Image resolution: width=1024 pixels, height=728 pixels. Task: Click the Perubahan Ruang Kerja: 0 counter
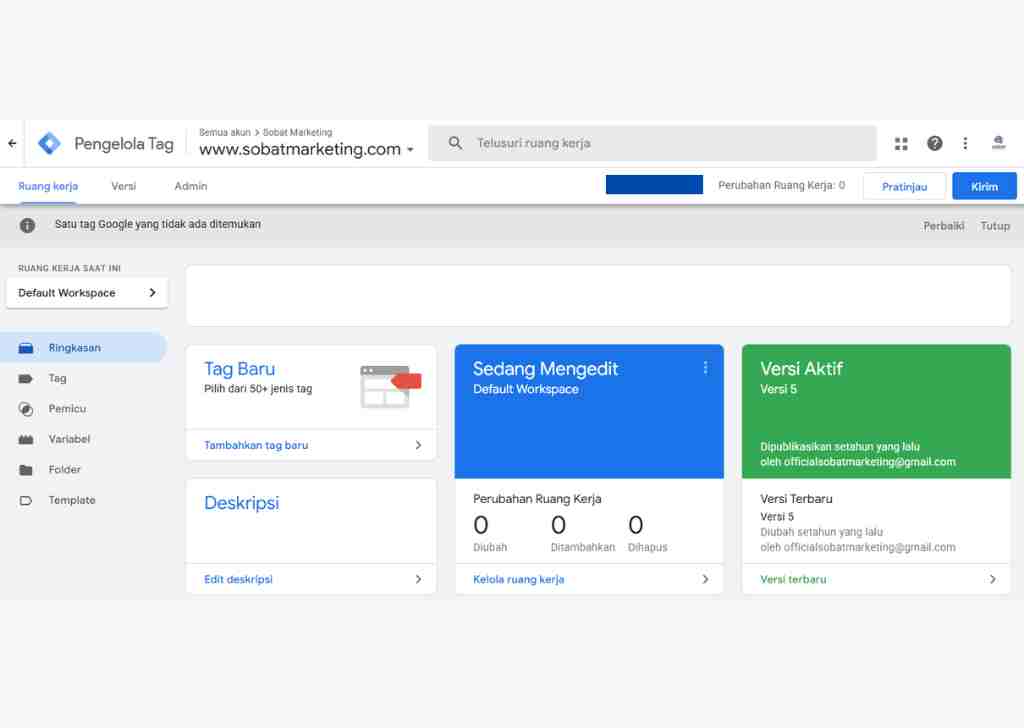coord(782,185)
